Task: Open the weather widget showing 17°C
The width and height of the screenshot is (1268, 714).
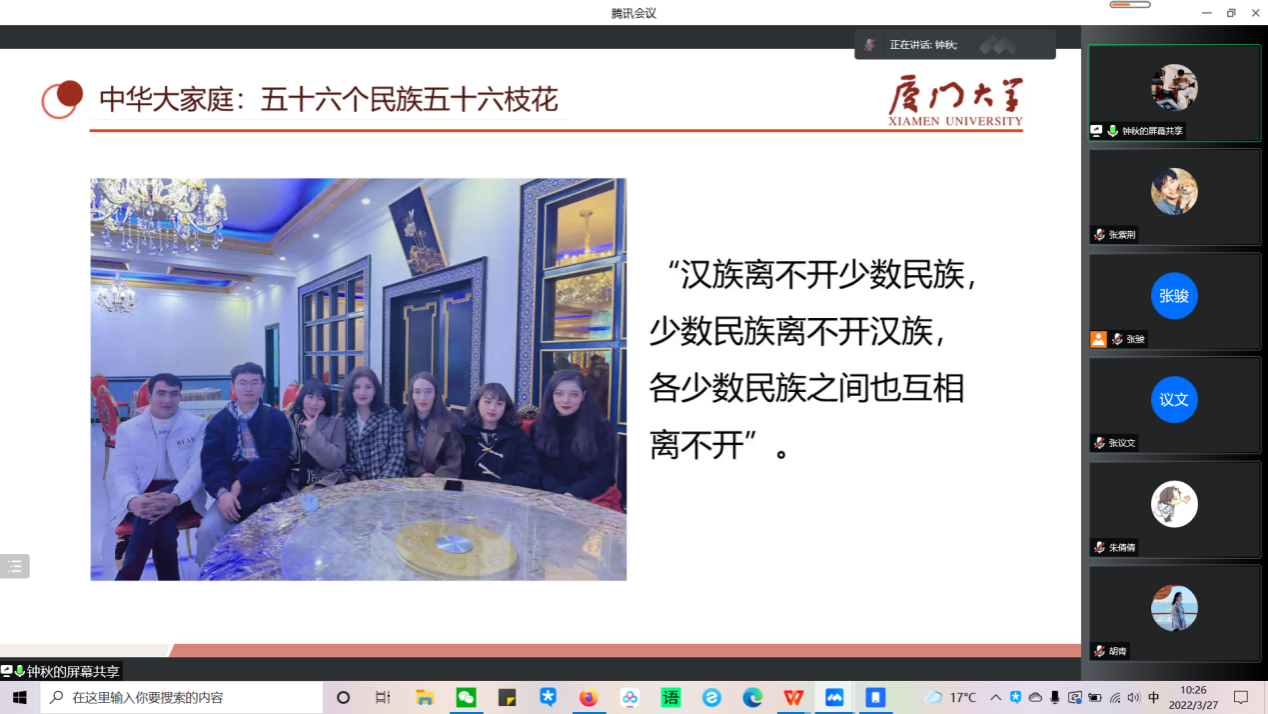Action: point(951,697)
